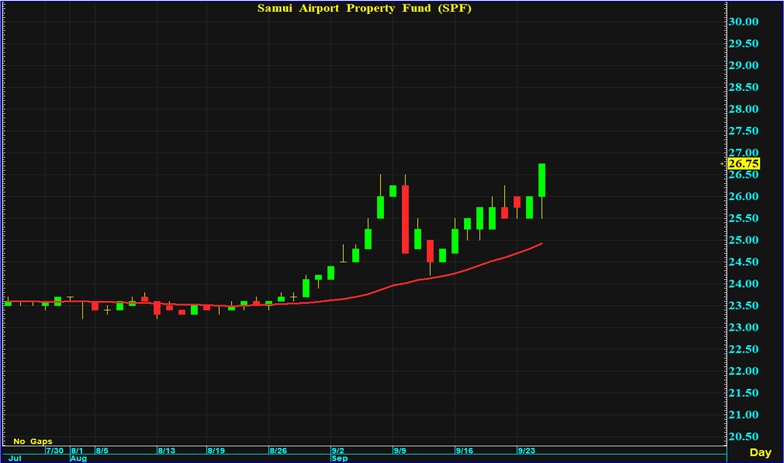Click the 27.50 price axis label
This screenshot has width=784, height=463.
[744, 131]
